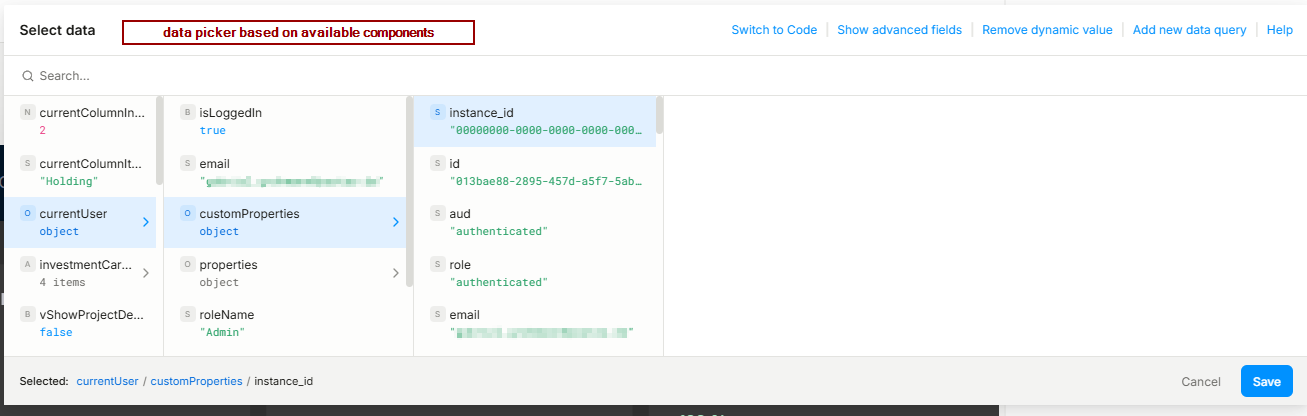The image size is (1307, 416).
Task: Click the string type icon beside roleName
Action: (x=187, y=314)
